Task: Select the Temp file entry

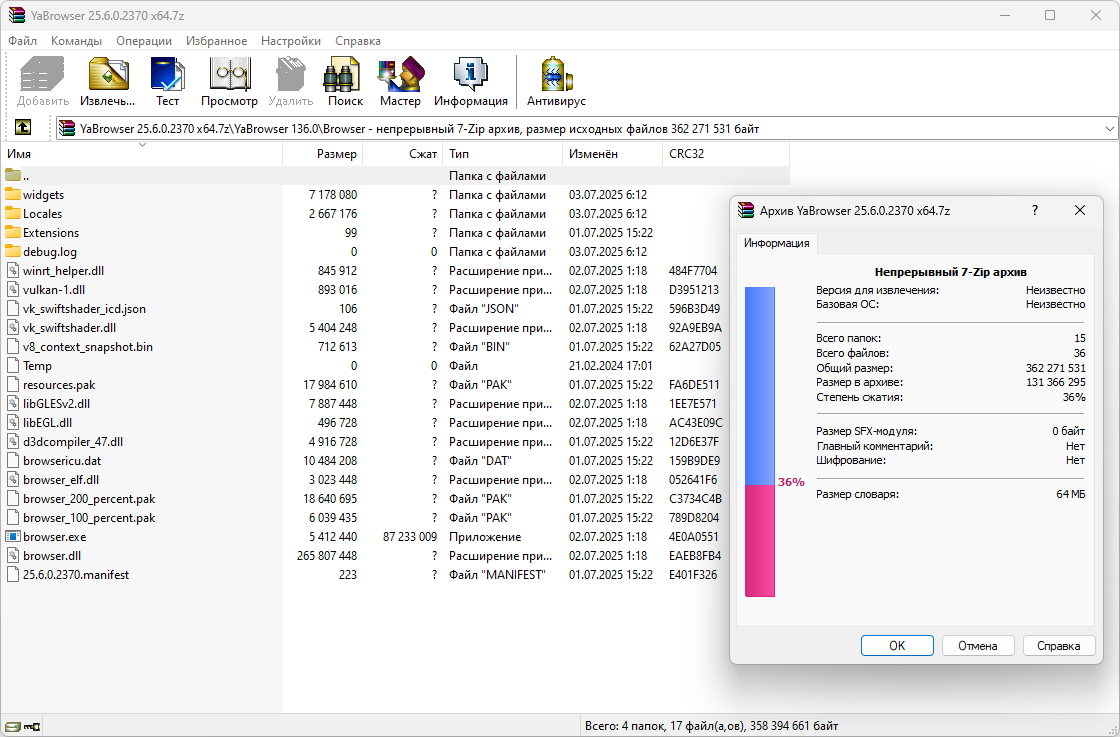Action: tap(37, 366)
